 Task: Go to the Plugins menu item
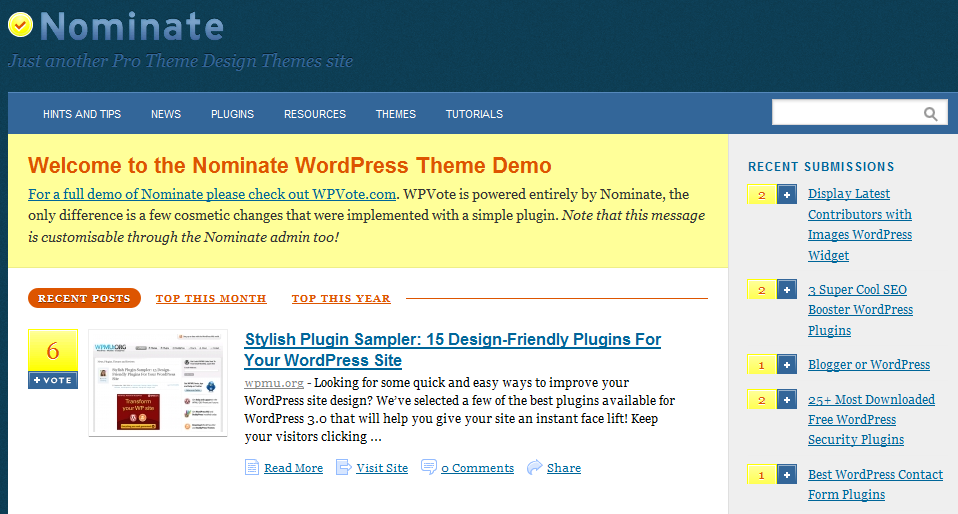tap(232, 114)
